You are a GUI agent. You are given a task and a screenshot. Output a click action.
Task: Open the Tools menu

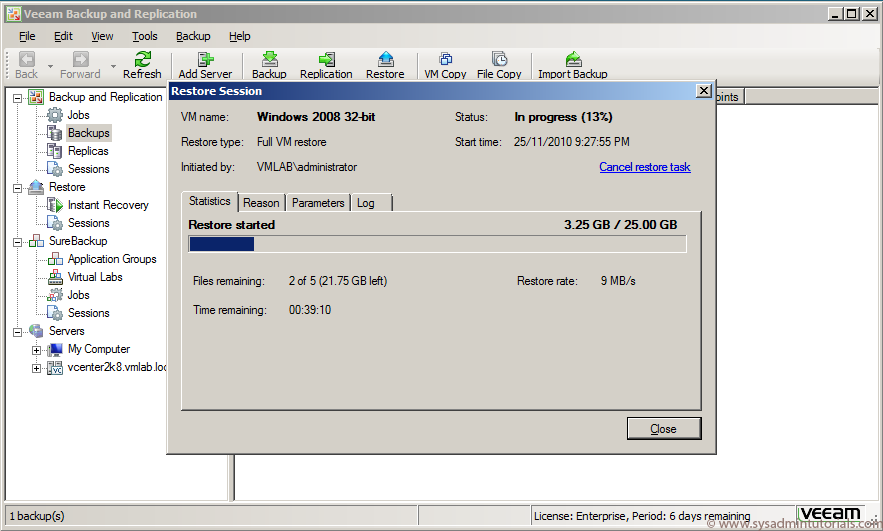point(145,36)
